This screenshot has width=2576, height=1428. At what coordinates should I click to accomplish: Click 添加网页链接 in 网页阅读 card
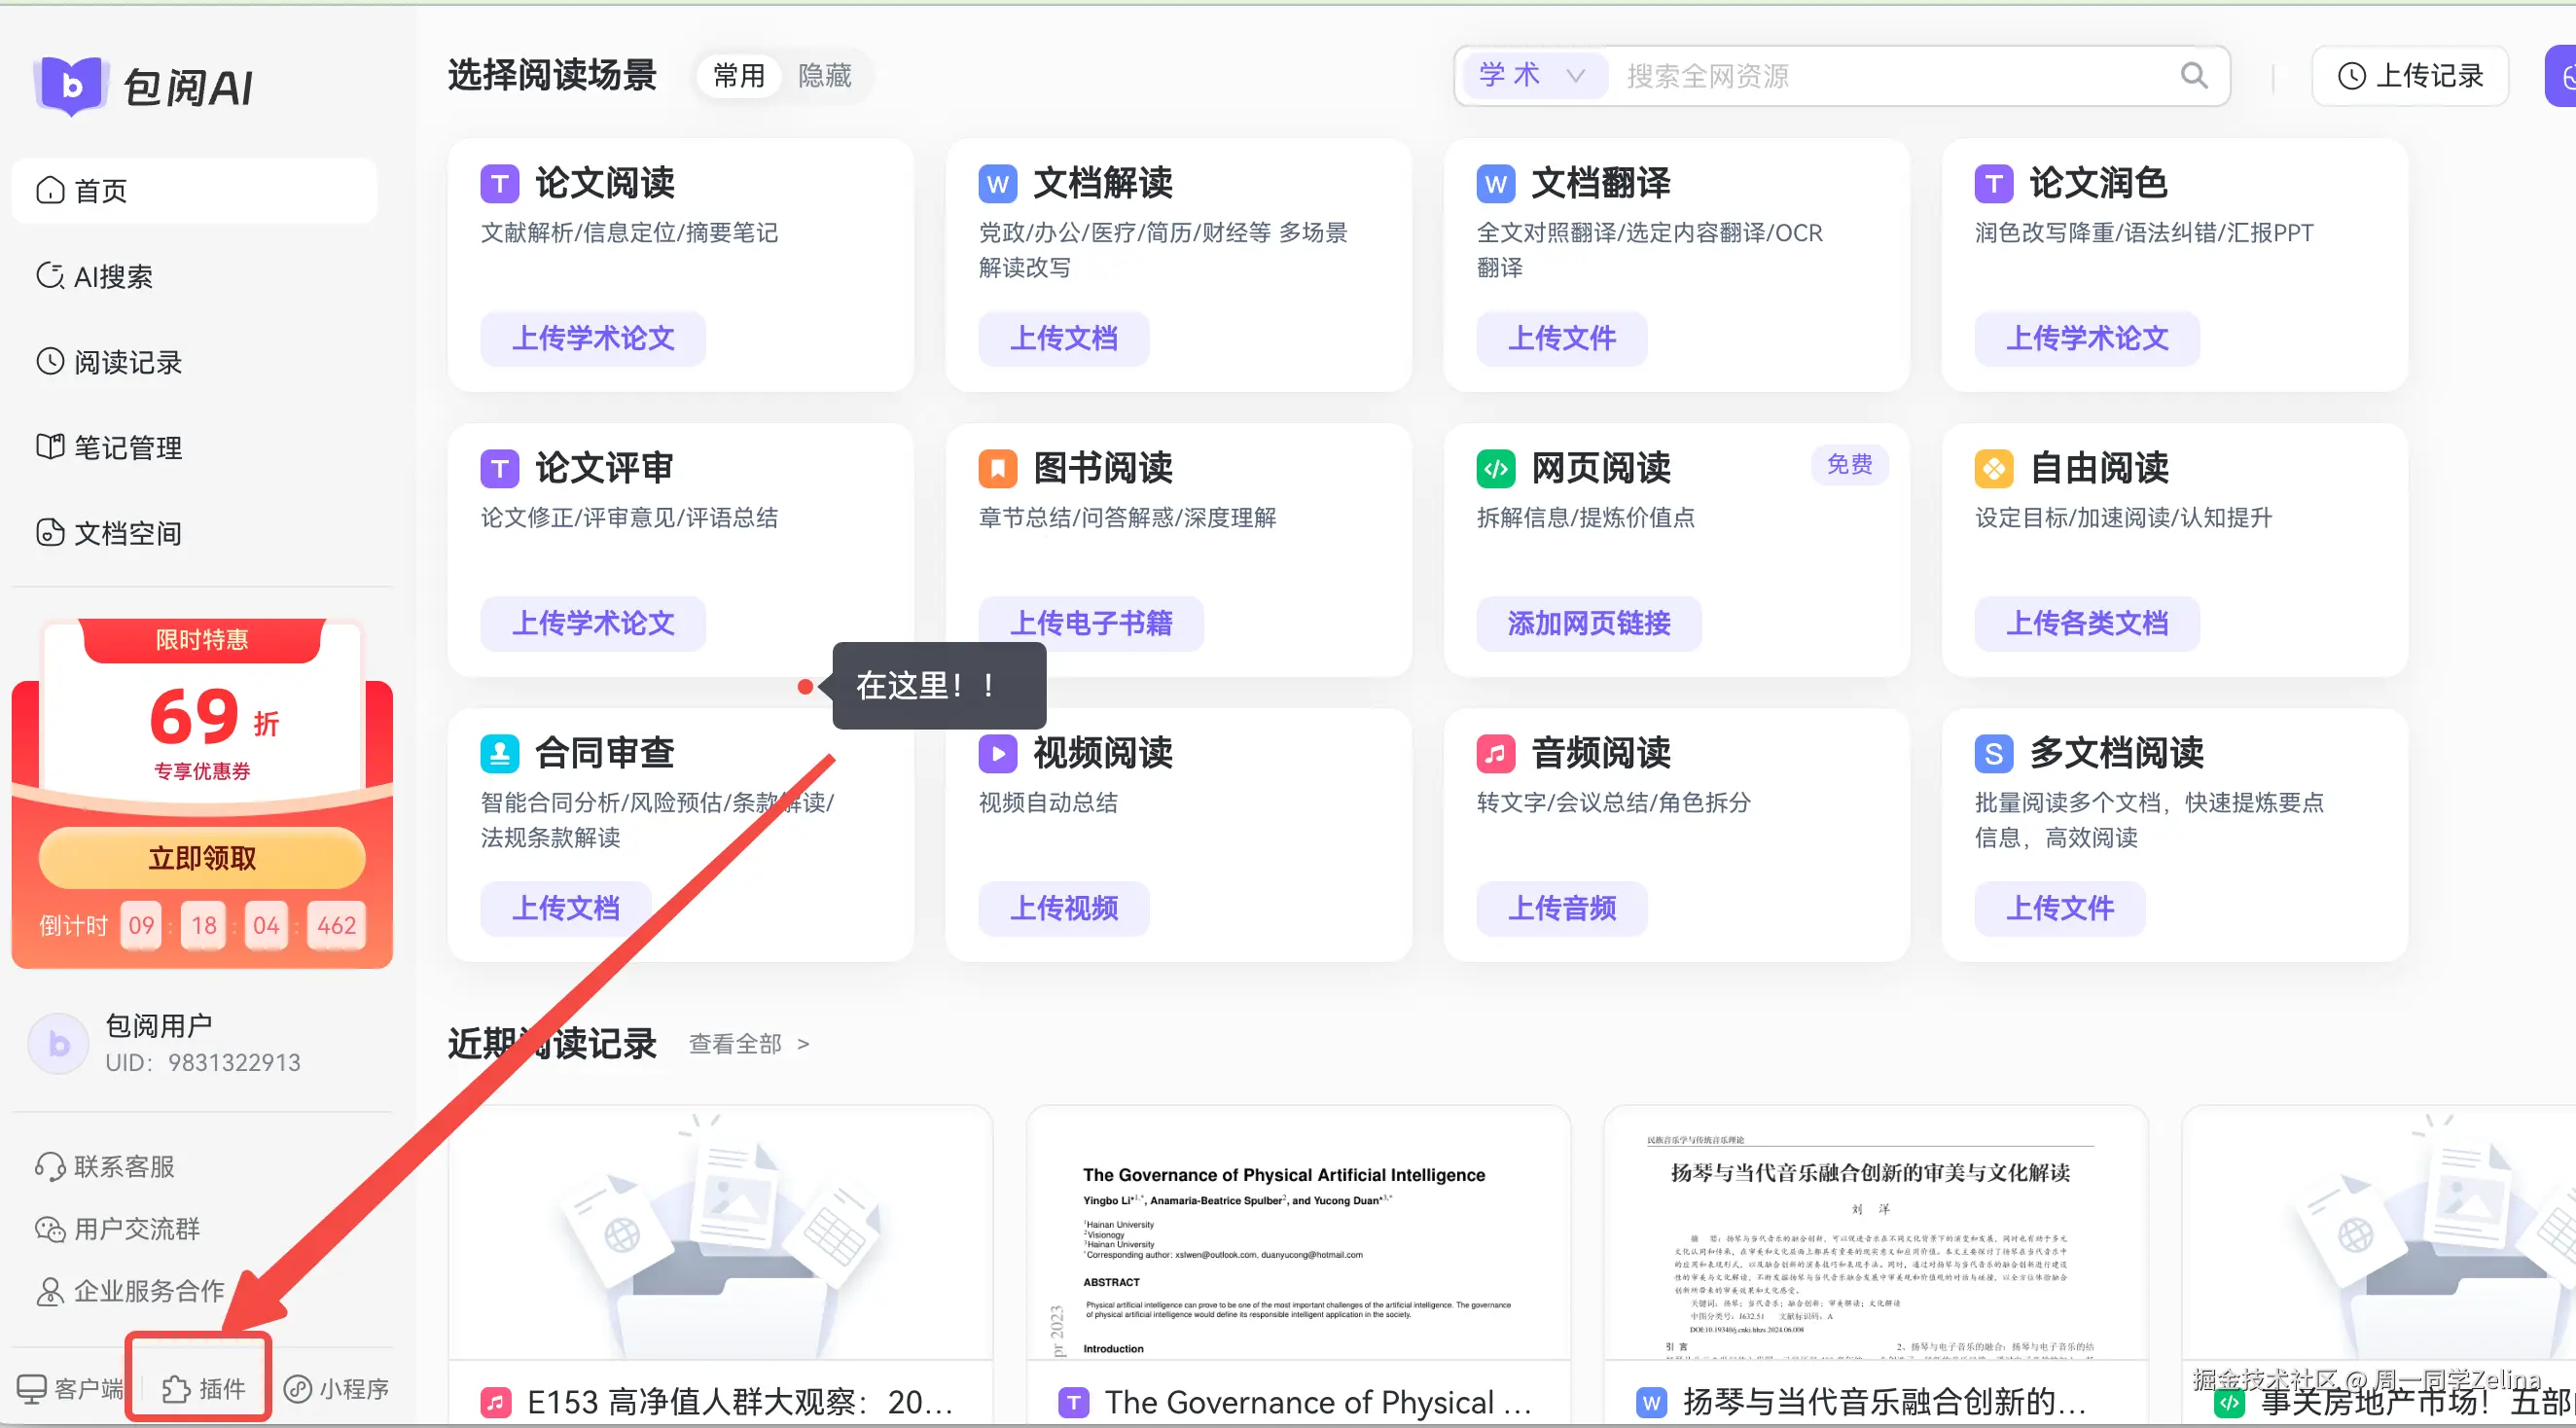[1587, 623]
